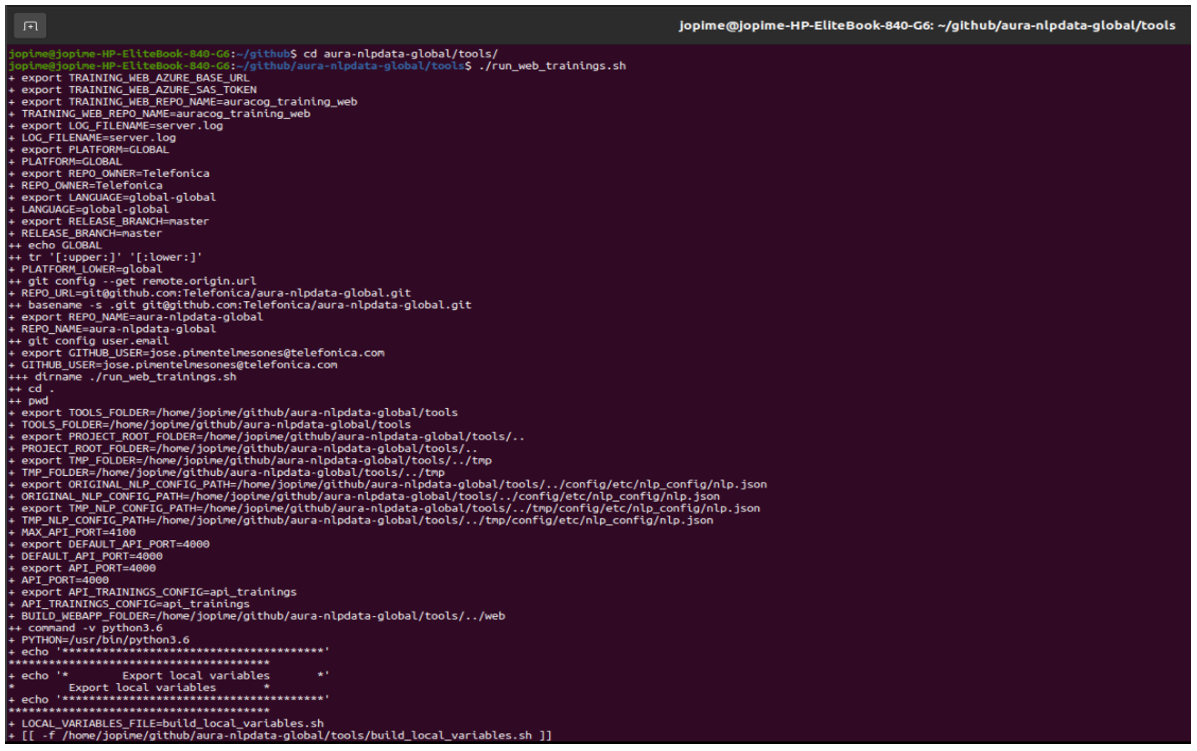Open a new terminal tab icon
Image resolution: width=1197 pixels, height=751 pixels.
click(x=30, y=26)
